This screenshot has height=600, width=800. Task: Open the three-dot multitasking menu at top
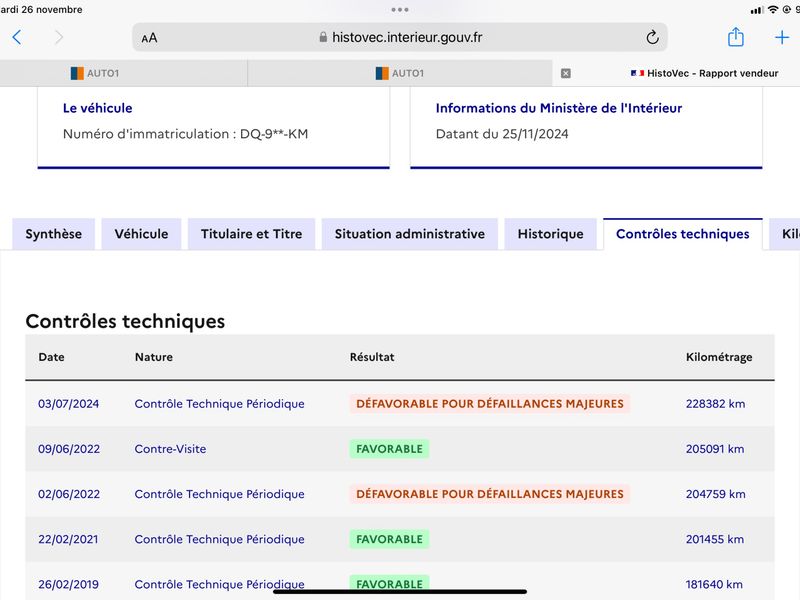pyautogui.click(x=399, y=10)
